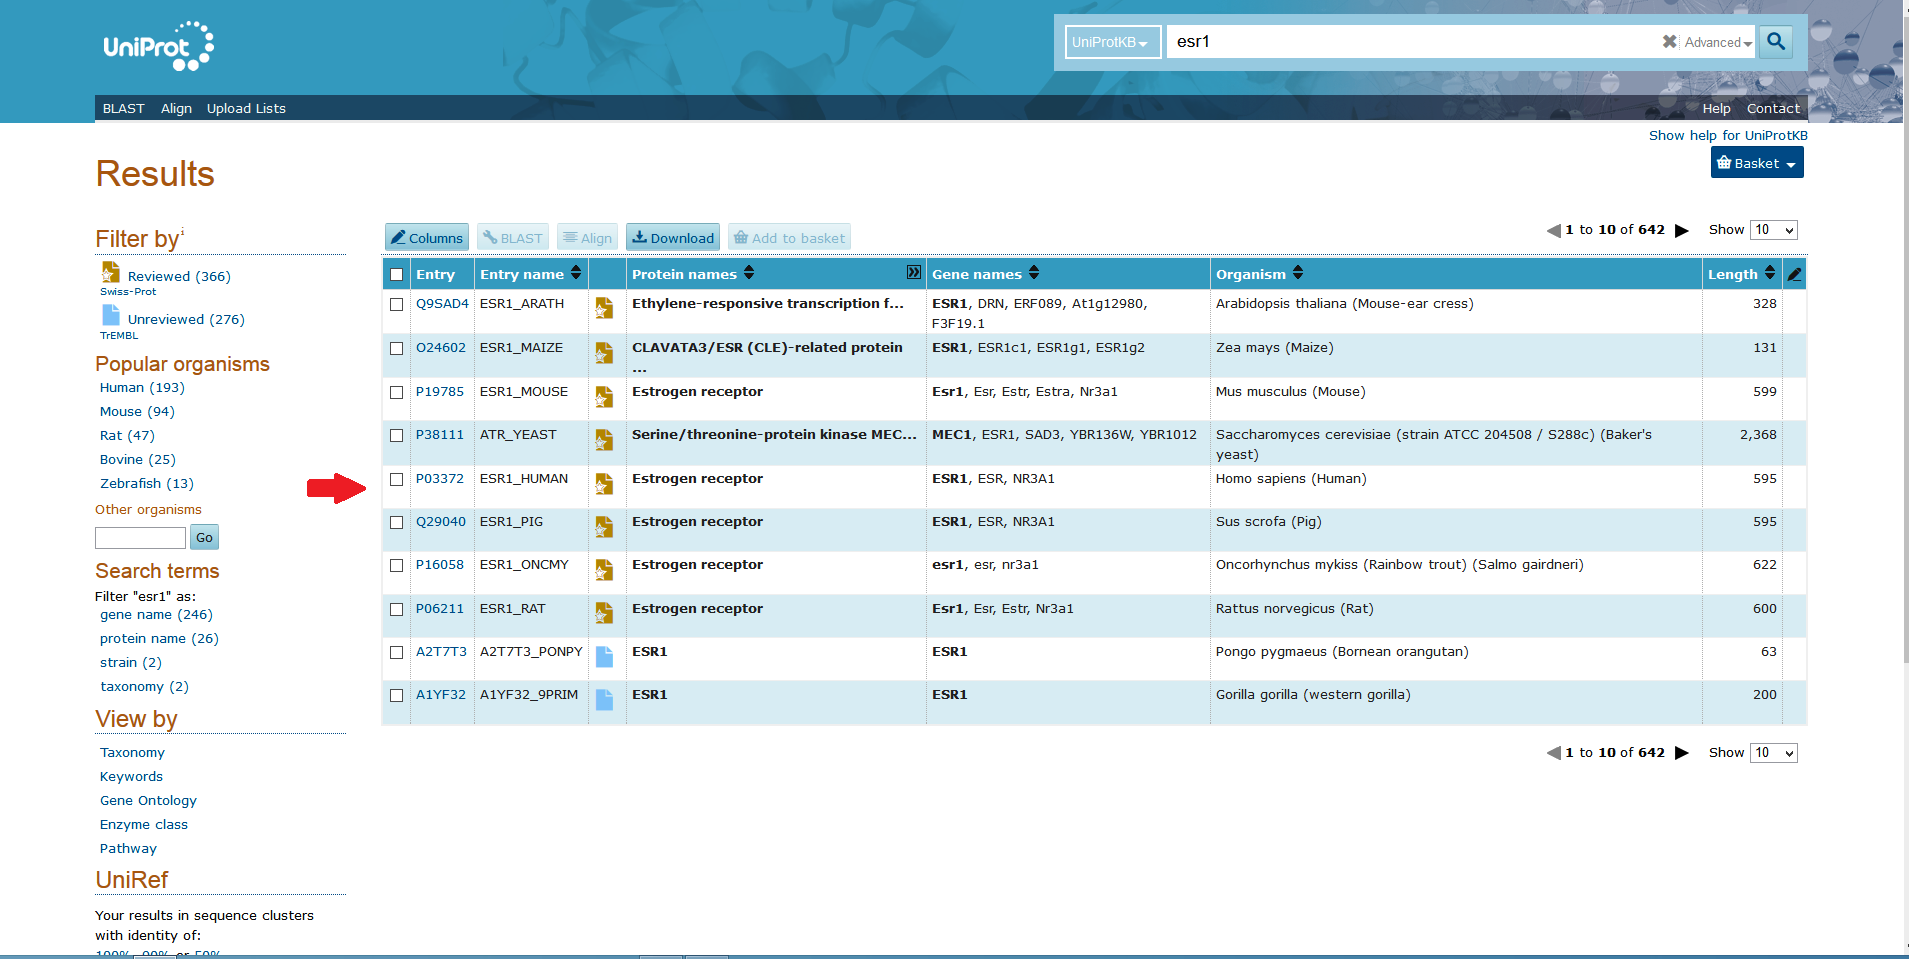This screenshot has width=1909, height=959.
Task: Click the unreviewed file icon for A2T7T3_PONPY
Action: [x=604, y=656]
